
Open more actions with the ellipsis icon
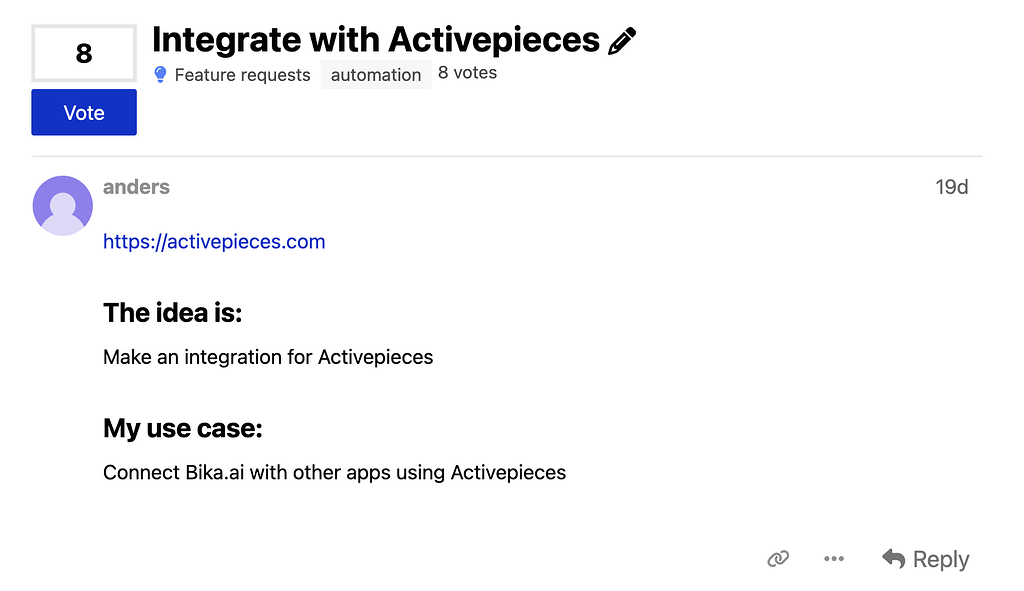834,559
